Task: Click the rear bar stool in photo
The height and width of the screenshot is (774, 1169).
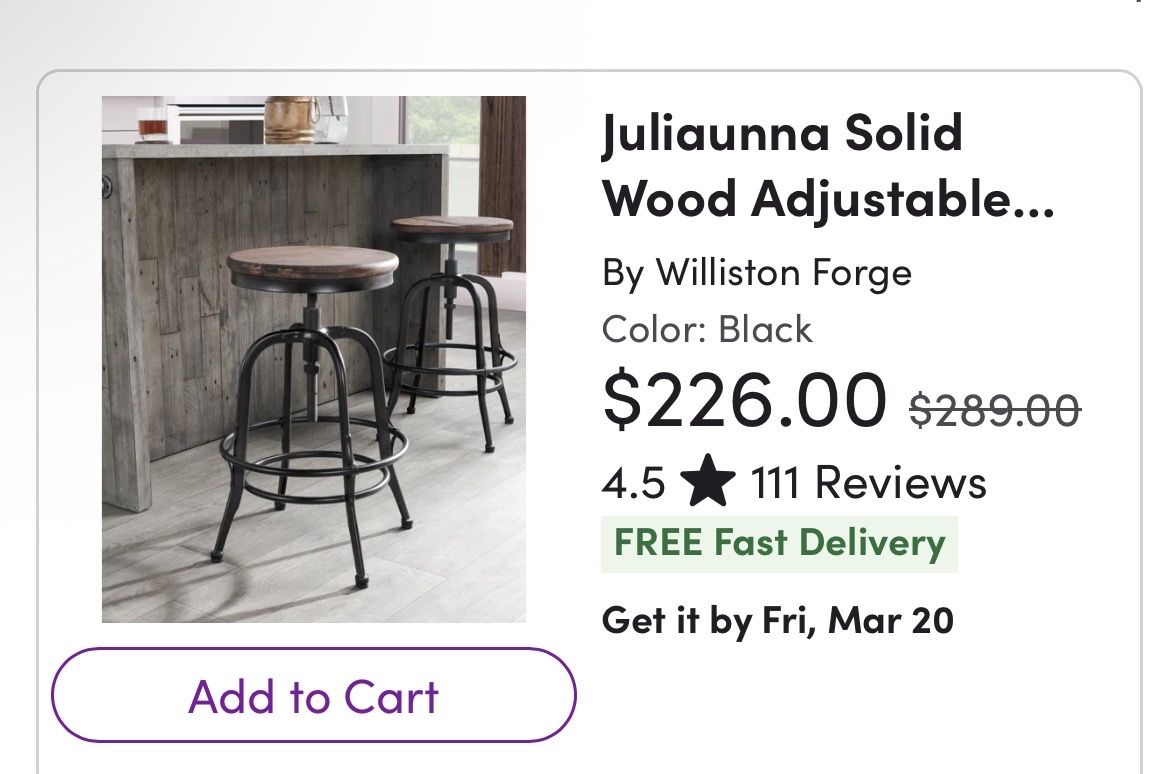Action: coord(451,300)
